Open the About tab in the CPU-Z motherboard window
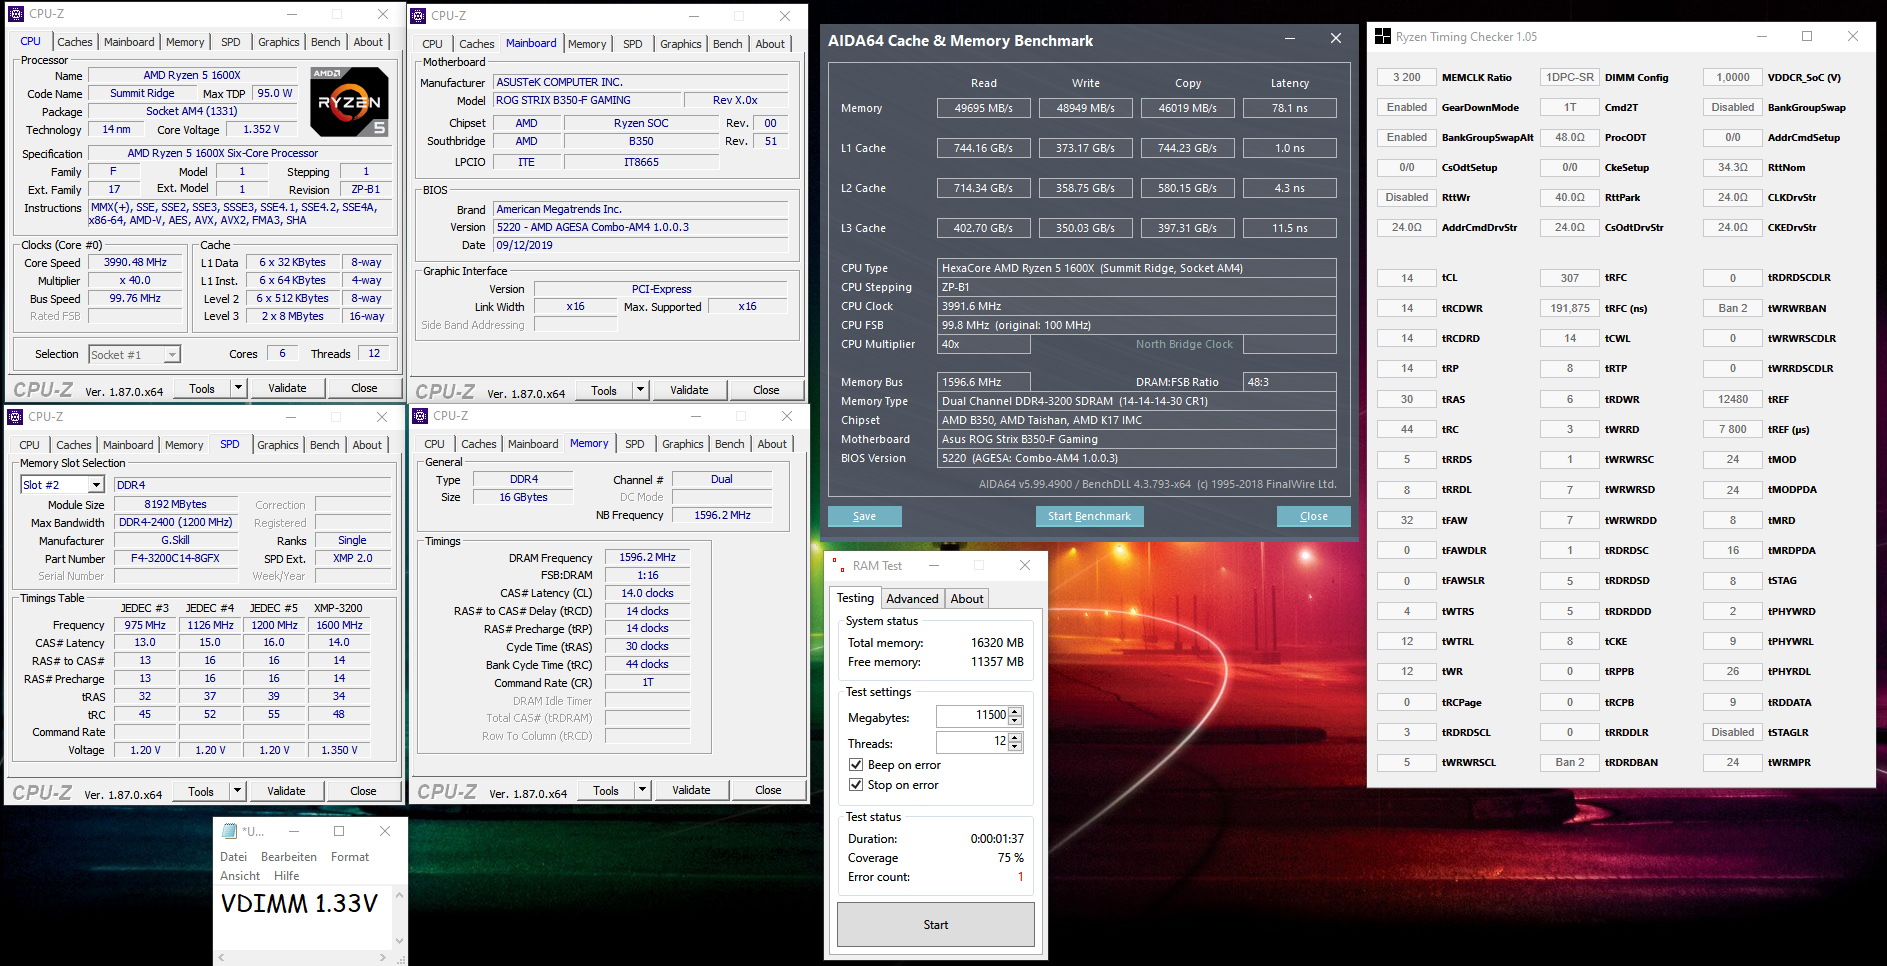This screenshot has width=1887, height=966. pos(770,44)
